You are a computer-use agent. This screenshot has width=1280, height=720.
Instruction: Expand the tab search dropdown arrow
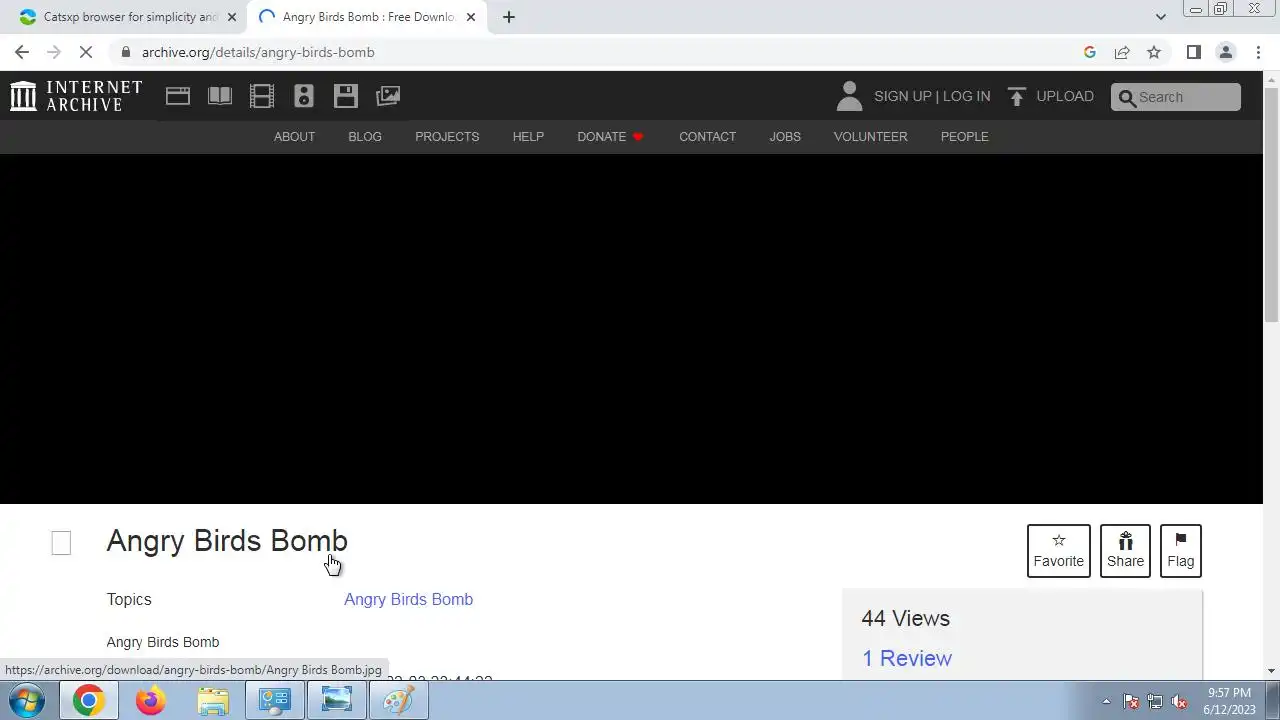click(x=1160, y=17)
